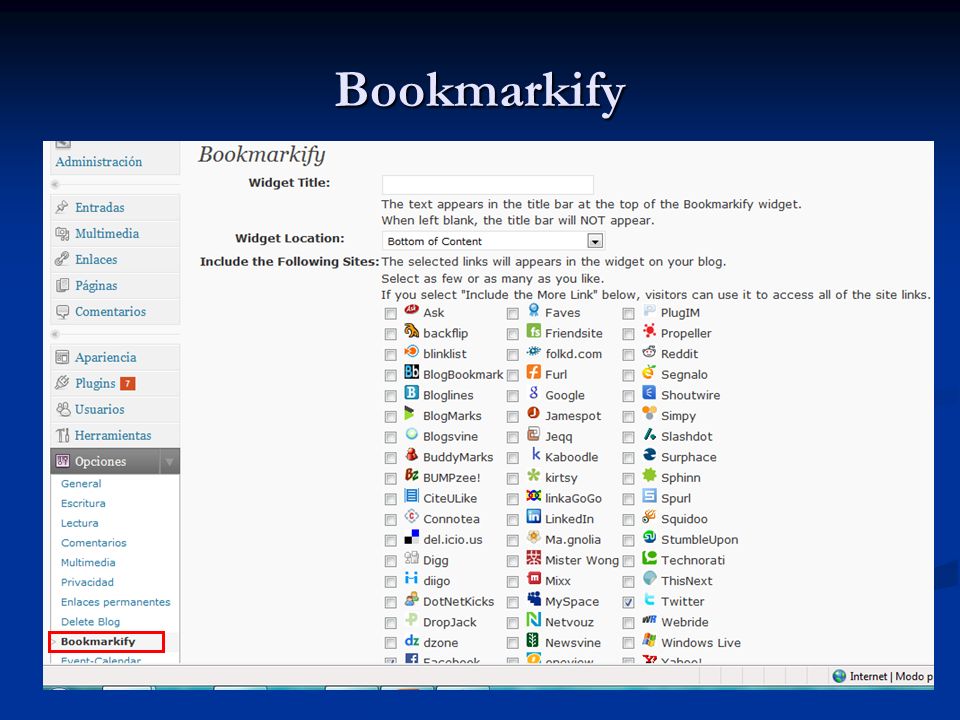Image resolution: width=960 pixels, height=720 pixels.
Task: Click the del.icio.us site icon
Action: (x=411, y=538)
